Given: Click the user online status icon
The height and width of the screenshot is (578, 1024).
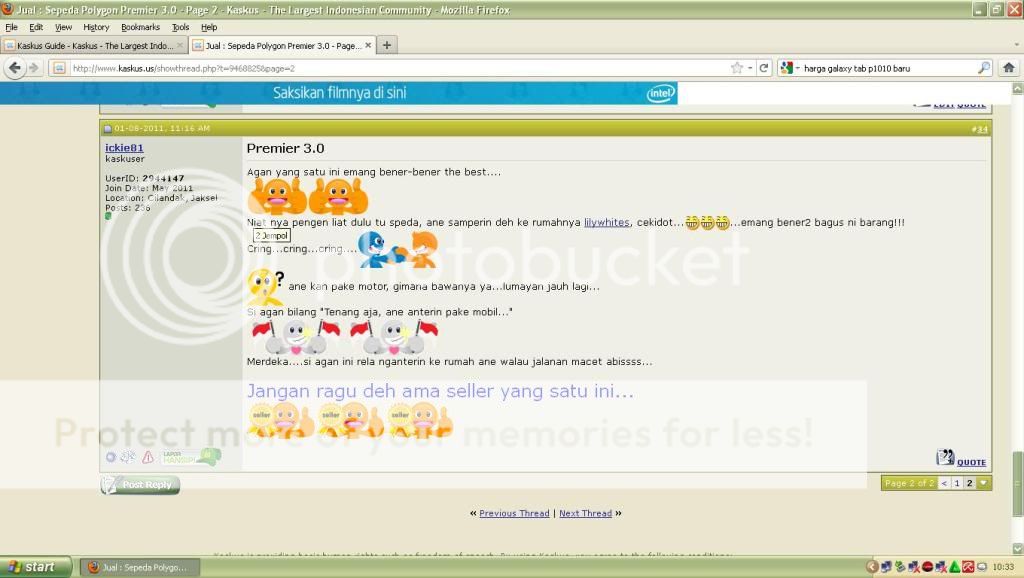Looking at the screenshot, I should [110, 457].
